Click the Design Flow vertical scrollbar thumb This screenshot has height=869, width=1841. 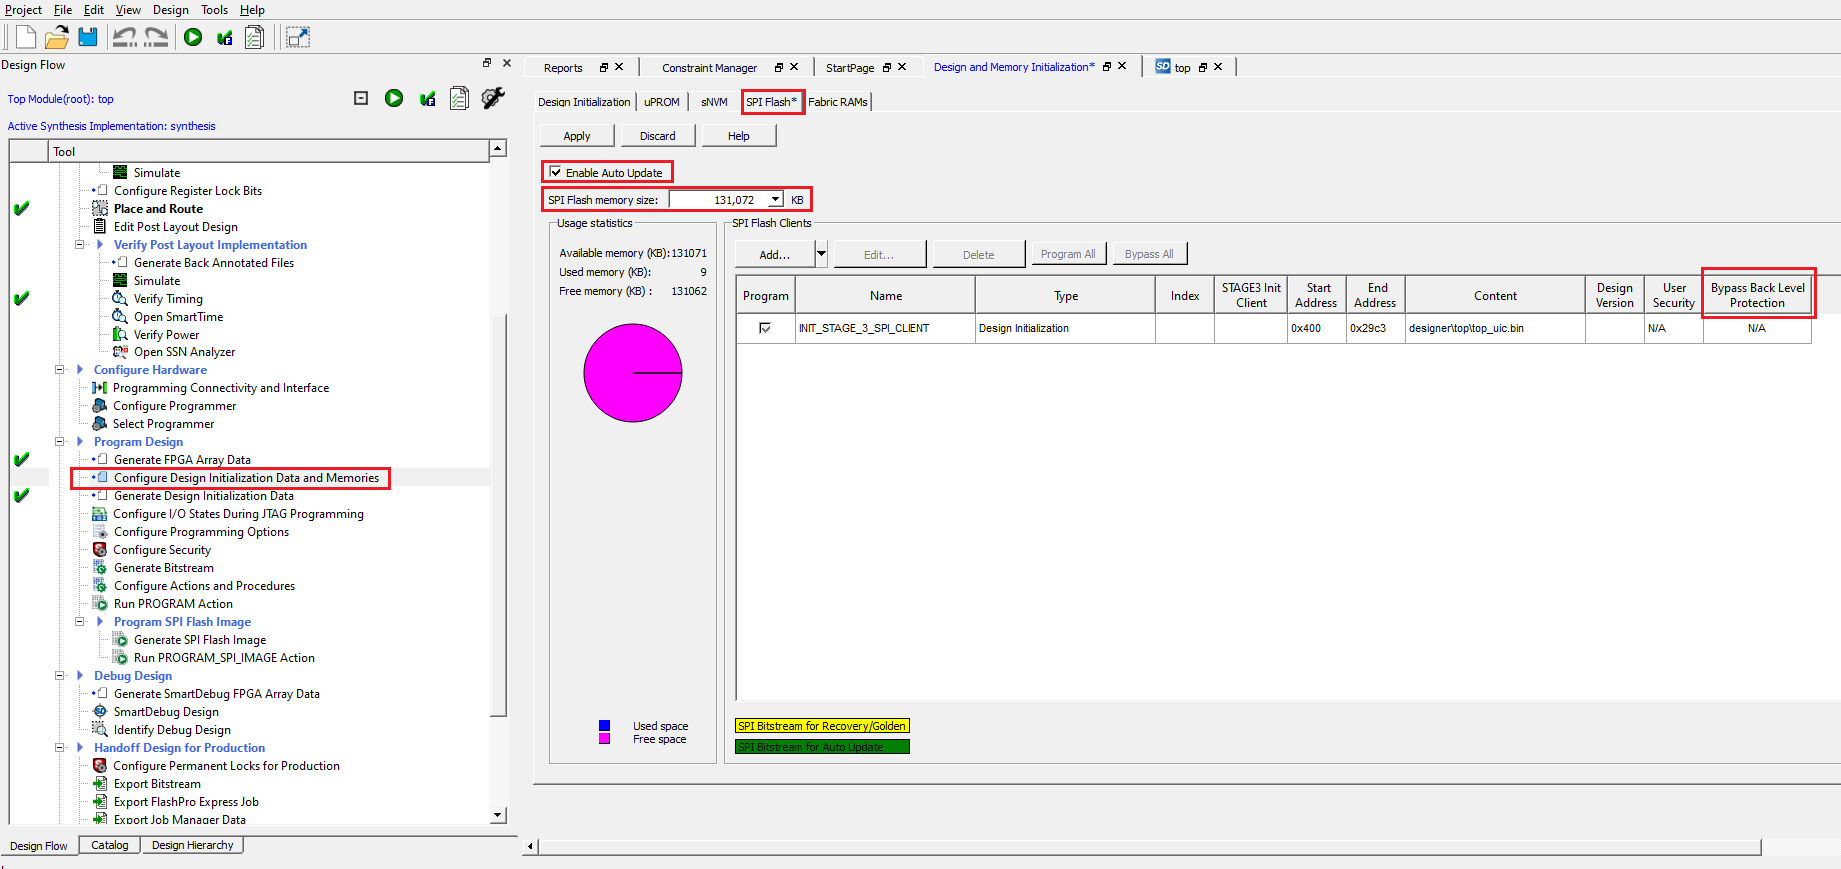(x=498, y=515)
